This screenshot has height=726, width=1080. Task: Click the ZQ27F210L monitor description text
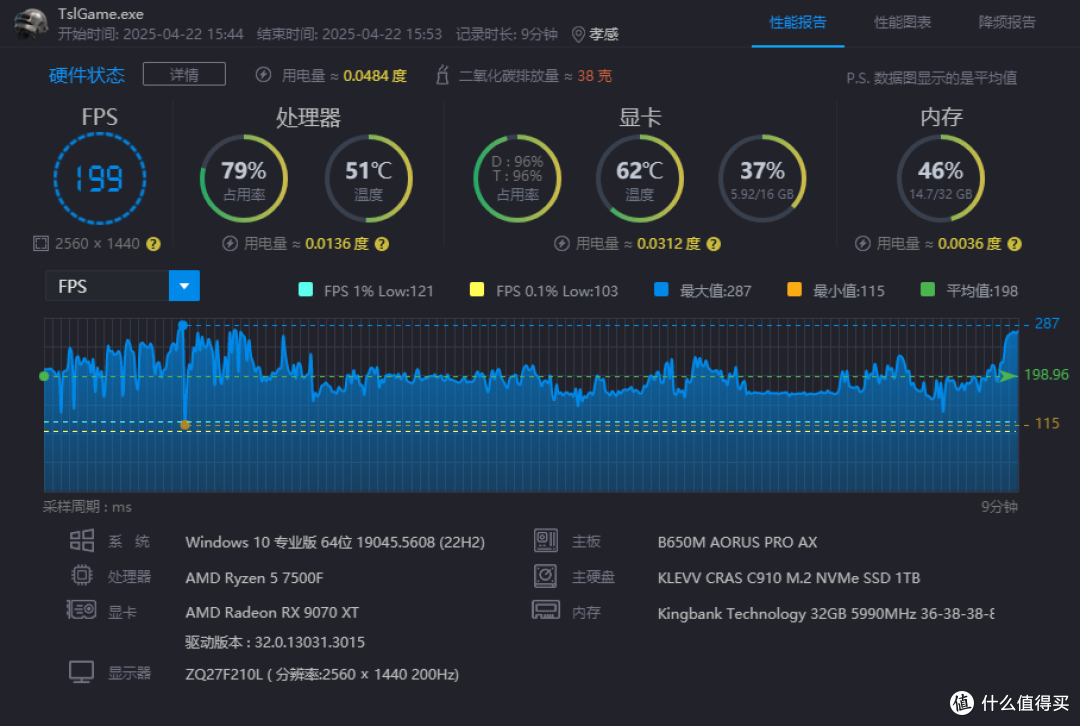click(322, 674)
